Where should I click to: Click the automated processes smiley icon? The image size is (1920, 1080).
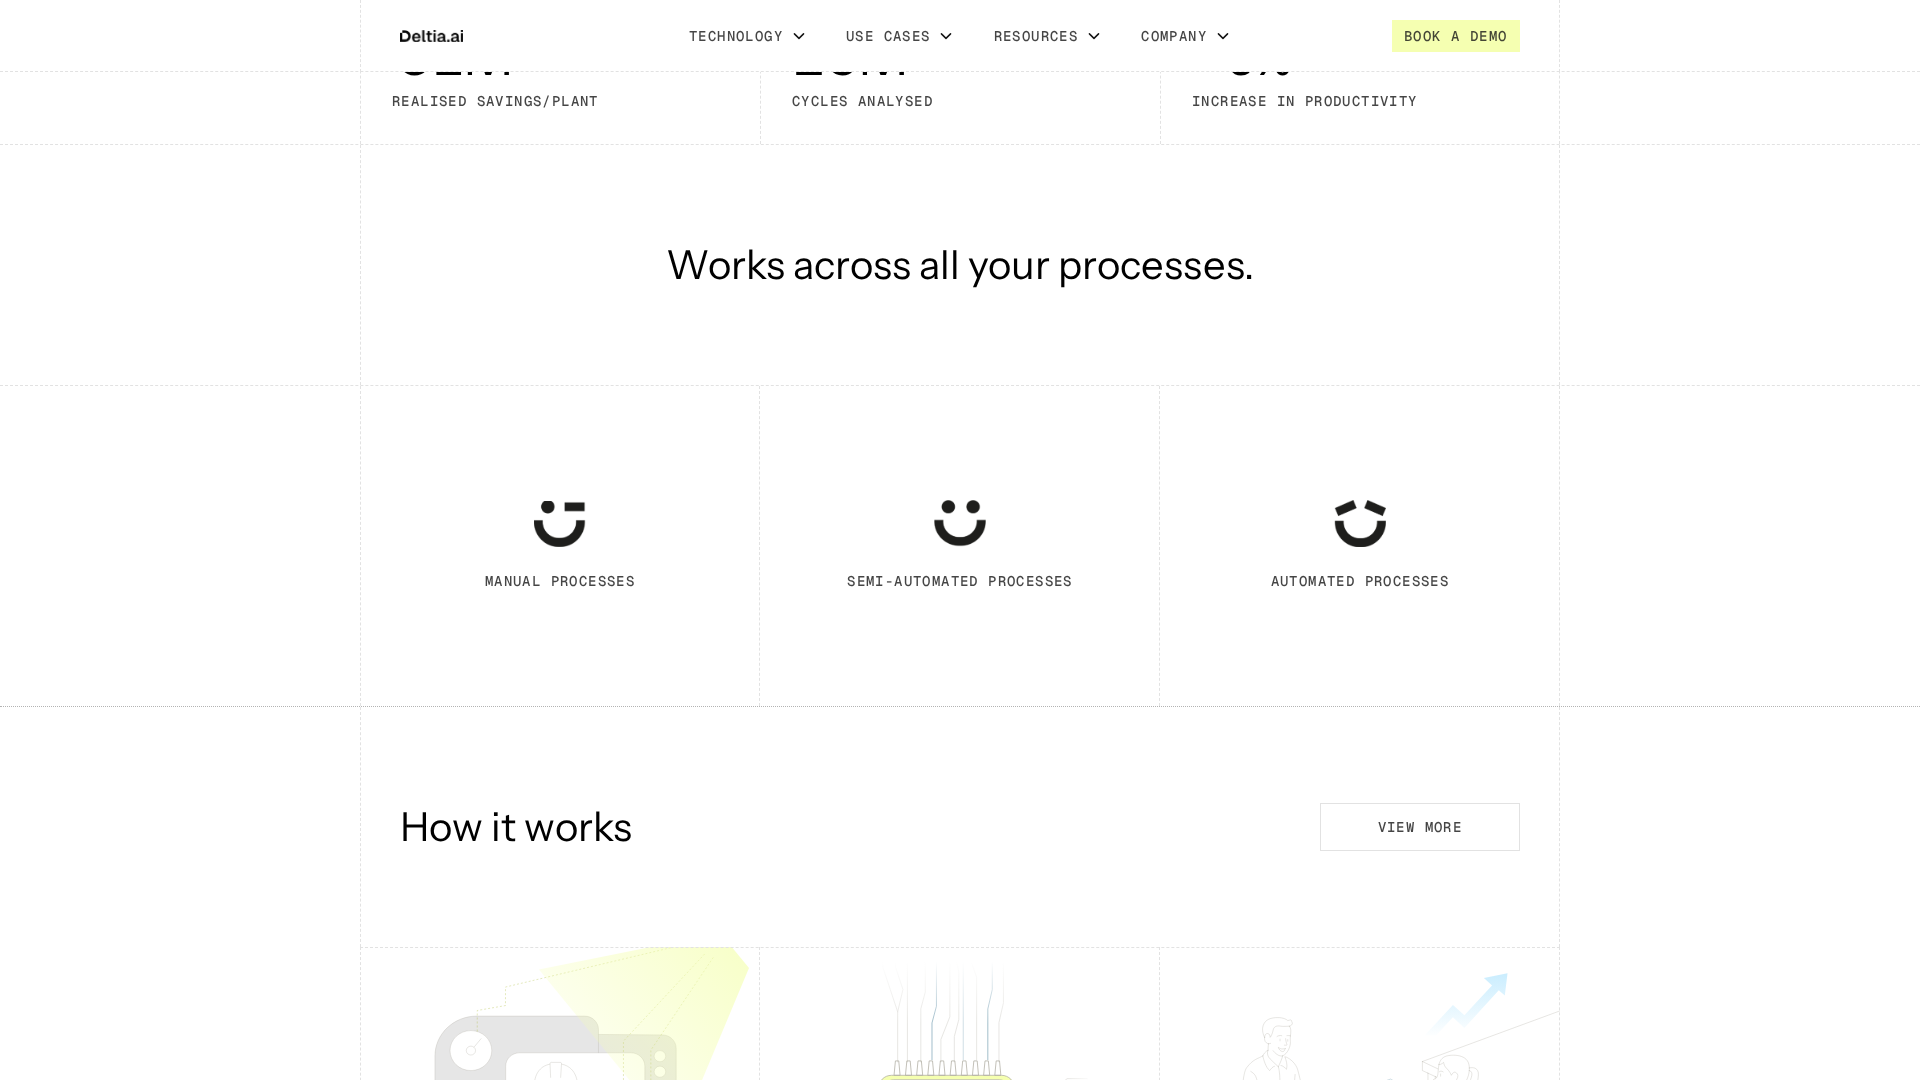tap(1359, 523)
